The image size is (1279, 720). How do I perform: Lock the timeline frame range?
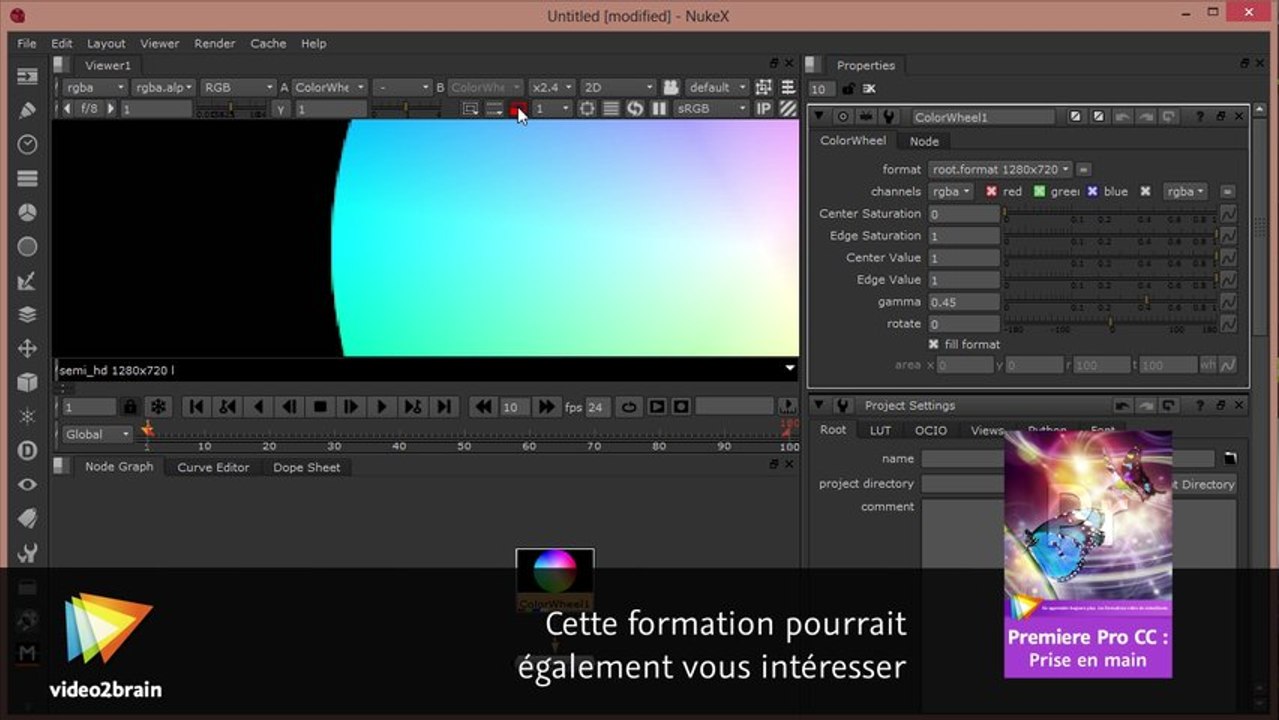tap(130, 407)
